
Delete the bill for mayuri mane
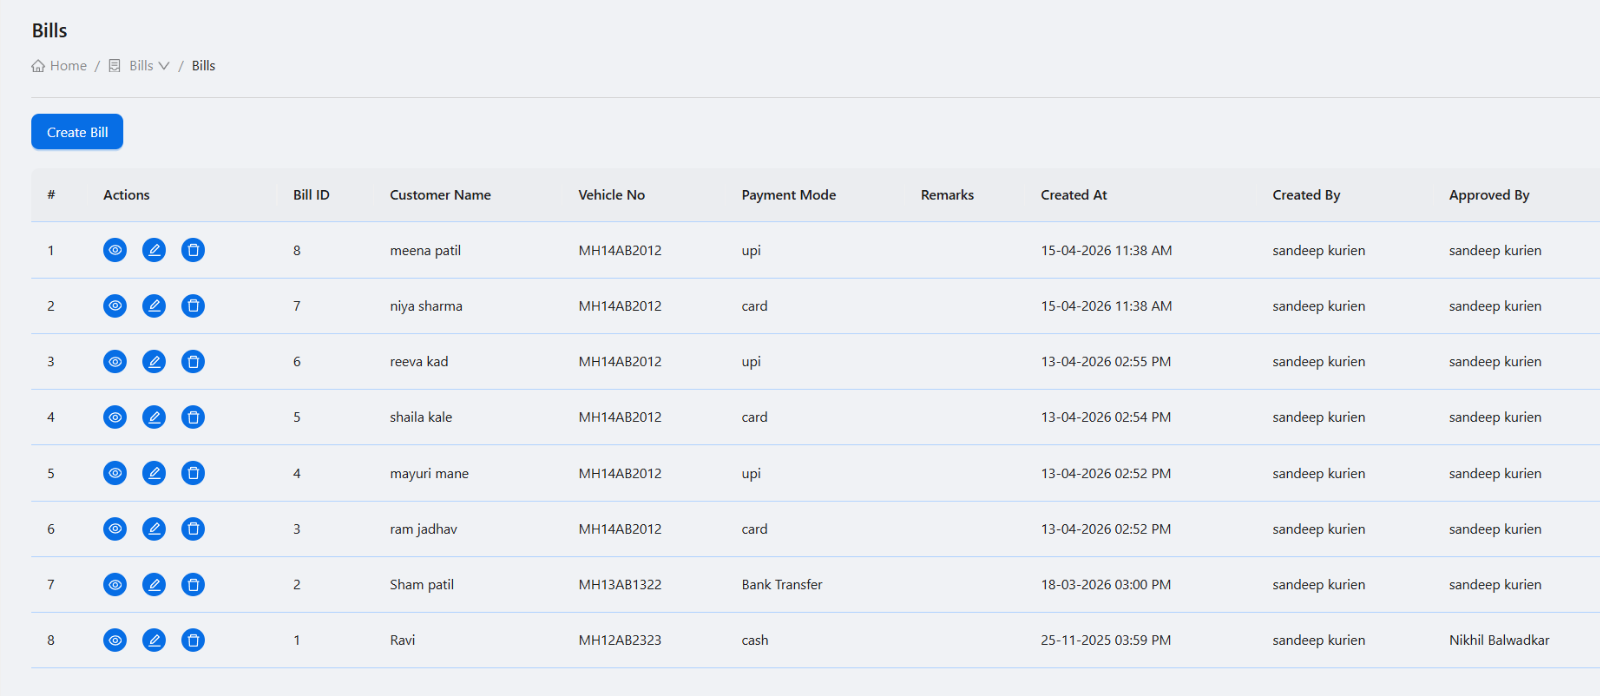pyautogui.click(x=193, y=473)
